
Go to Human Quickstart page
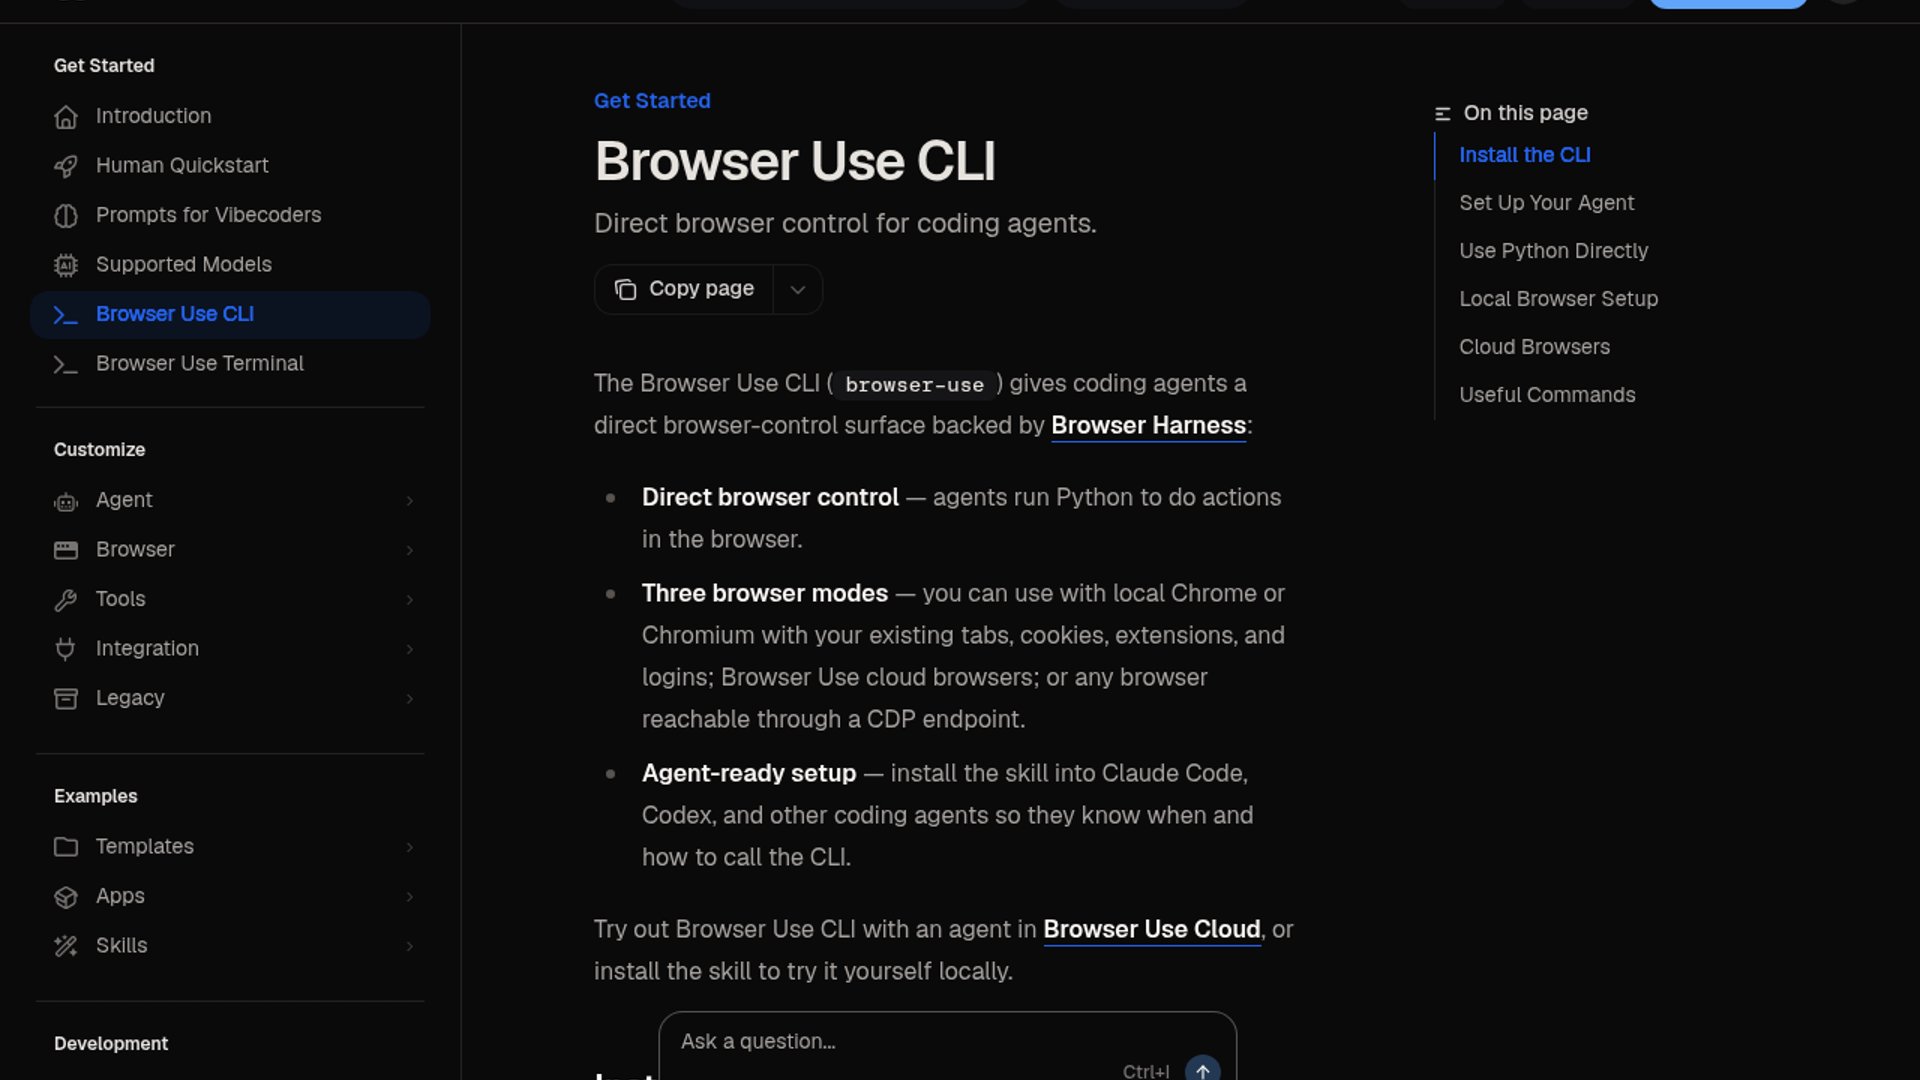point(230,166)
